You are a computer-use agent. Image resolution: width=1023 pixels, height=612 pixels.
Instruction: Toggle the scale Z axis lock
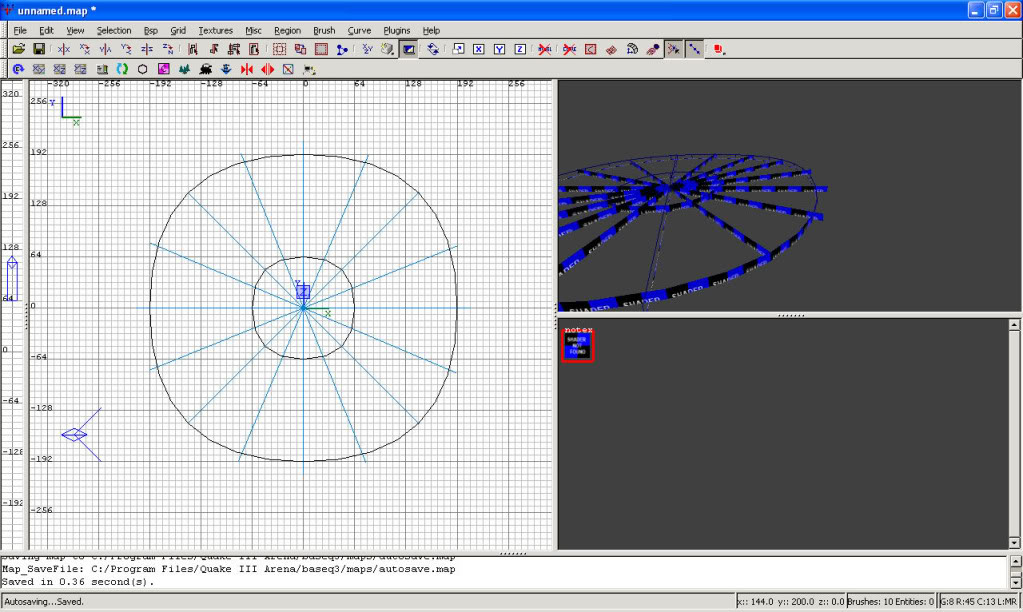520,49
